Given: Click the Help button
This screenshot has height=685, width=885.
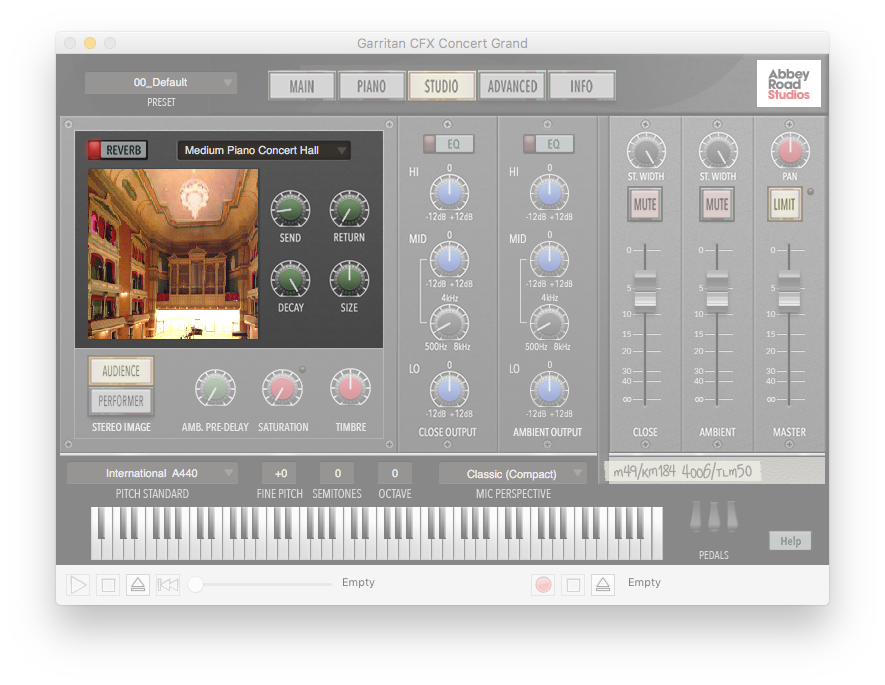Looking at the screenshot, I should tap(790, 541).
